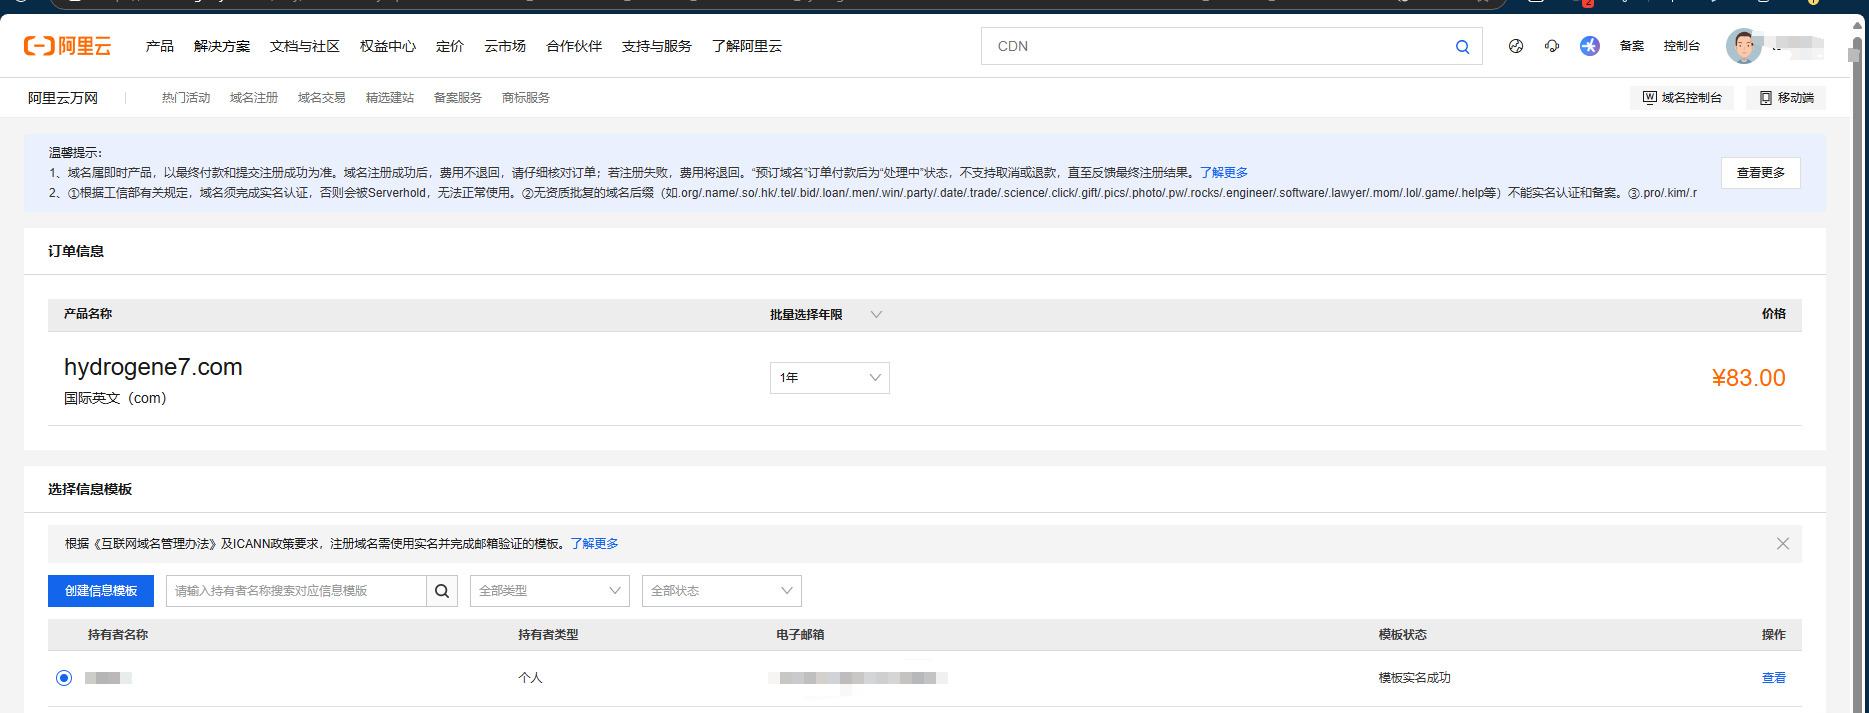Dismiss the ICANN policy notice
Image resolution: width=1869 pixels, height=713 pixels.
click(1783, 544)
